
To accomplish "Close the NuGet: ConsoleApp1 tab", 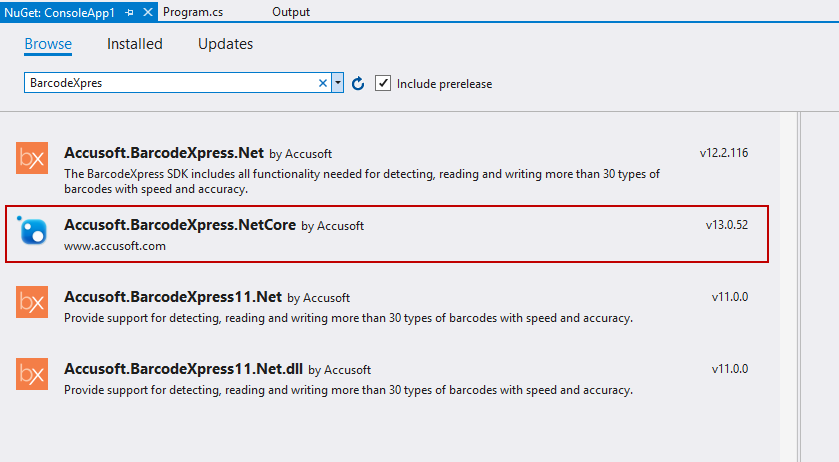I will [x=147, y=12].
